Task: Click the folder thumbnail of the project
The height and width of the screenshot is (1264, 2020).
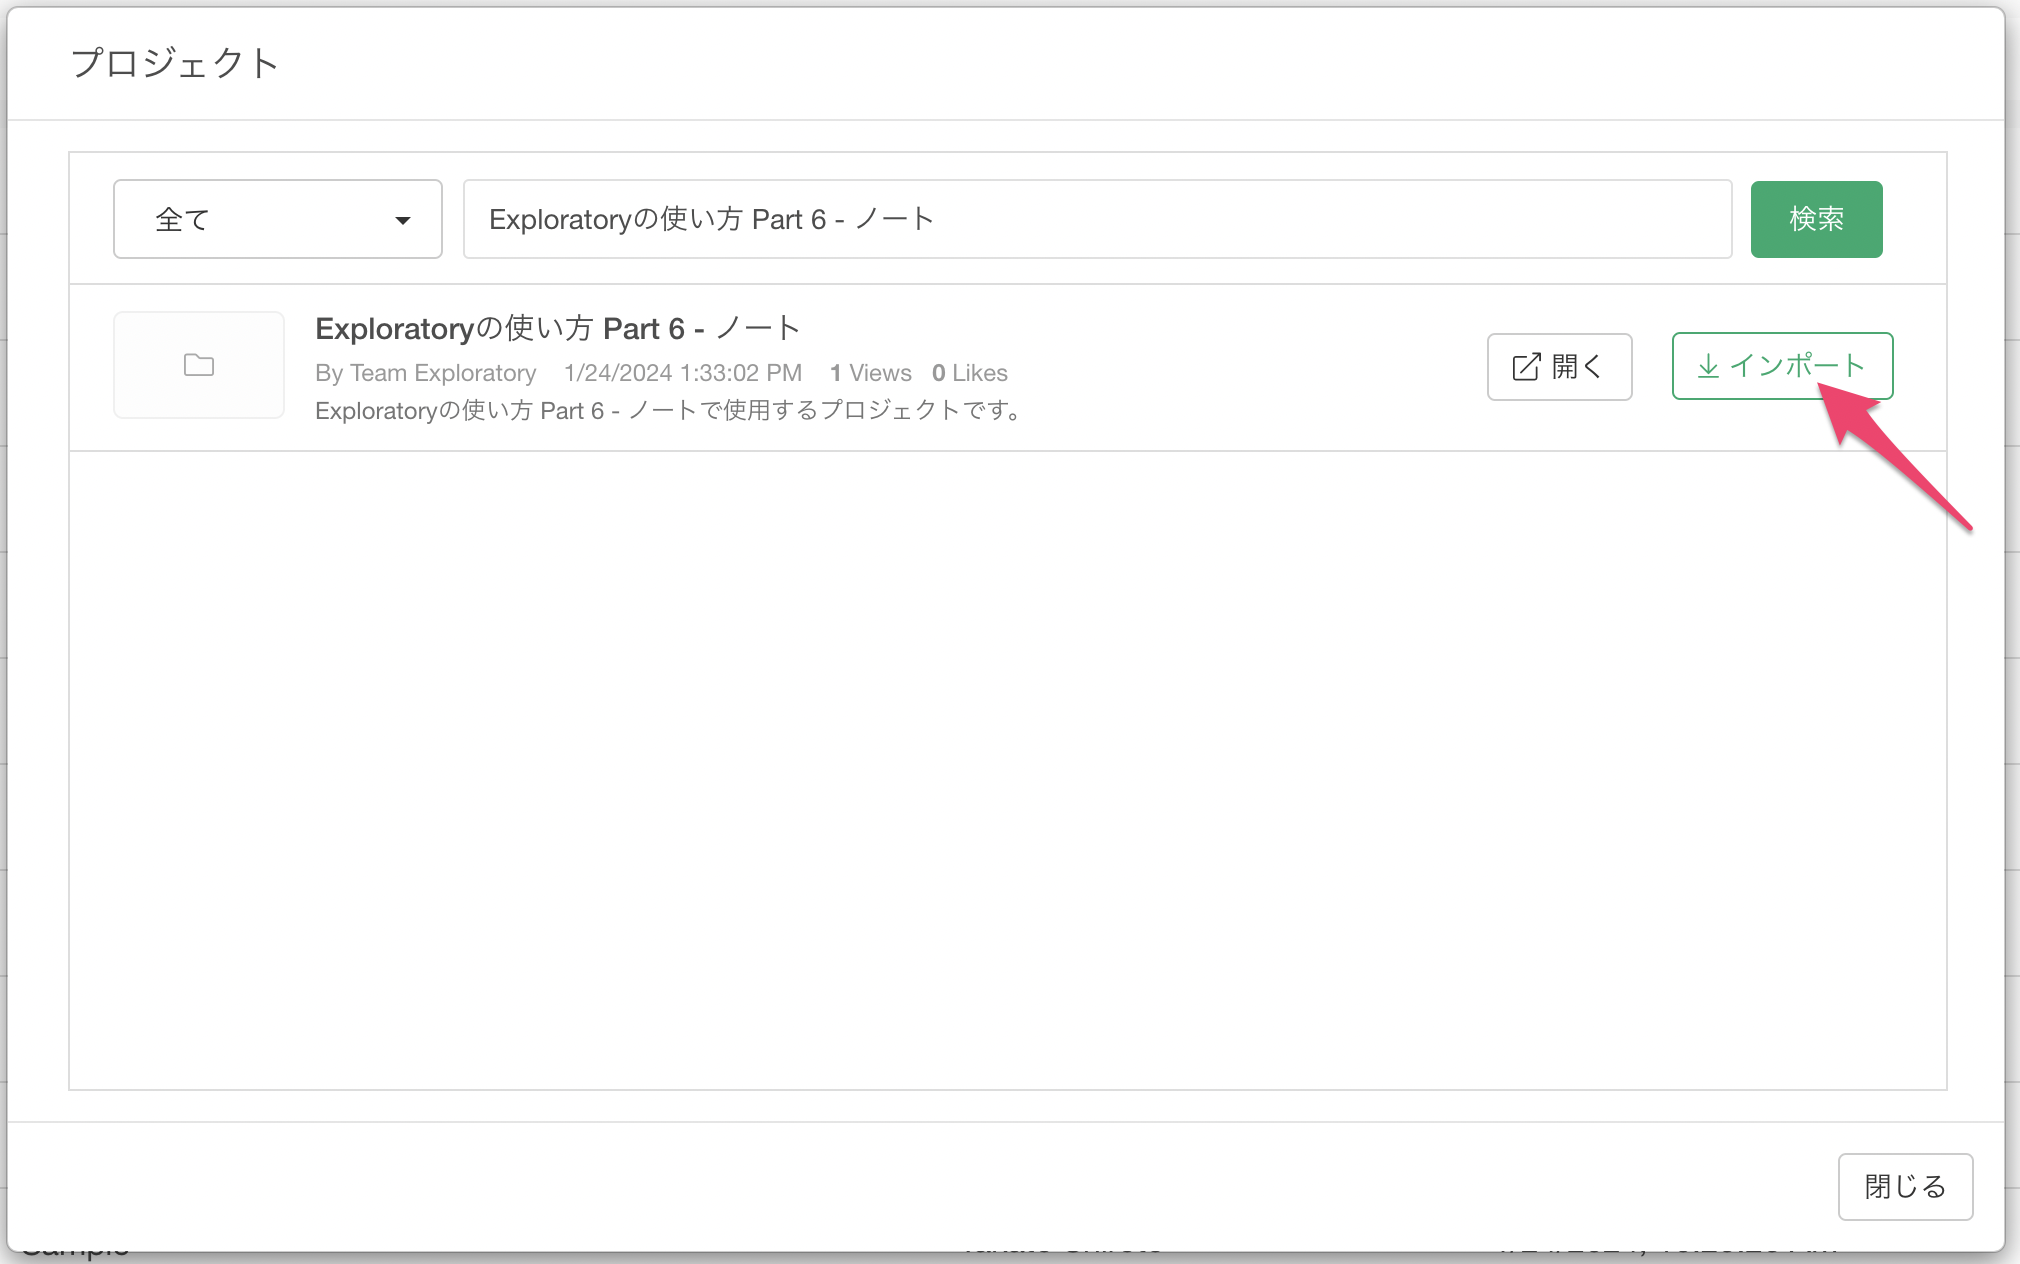Action: tap(199, 365)
